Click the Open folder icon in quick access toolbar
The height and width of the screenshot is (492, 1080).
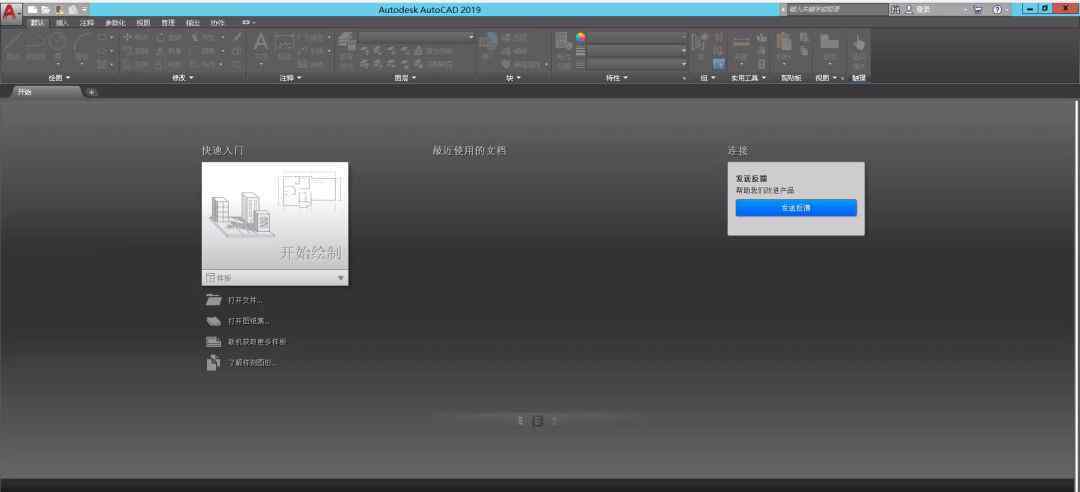(x=45, y=10)
